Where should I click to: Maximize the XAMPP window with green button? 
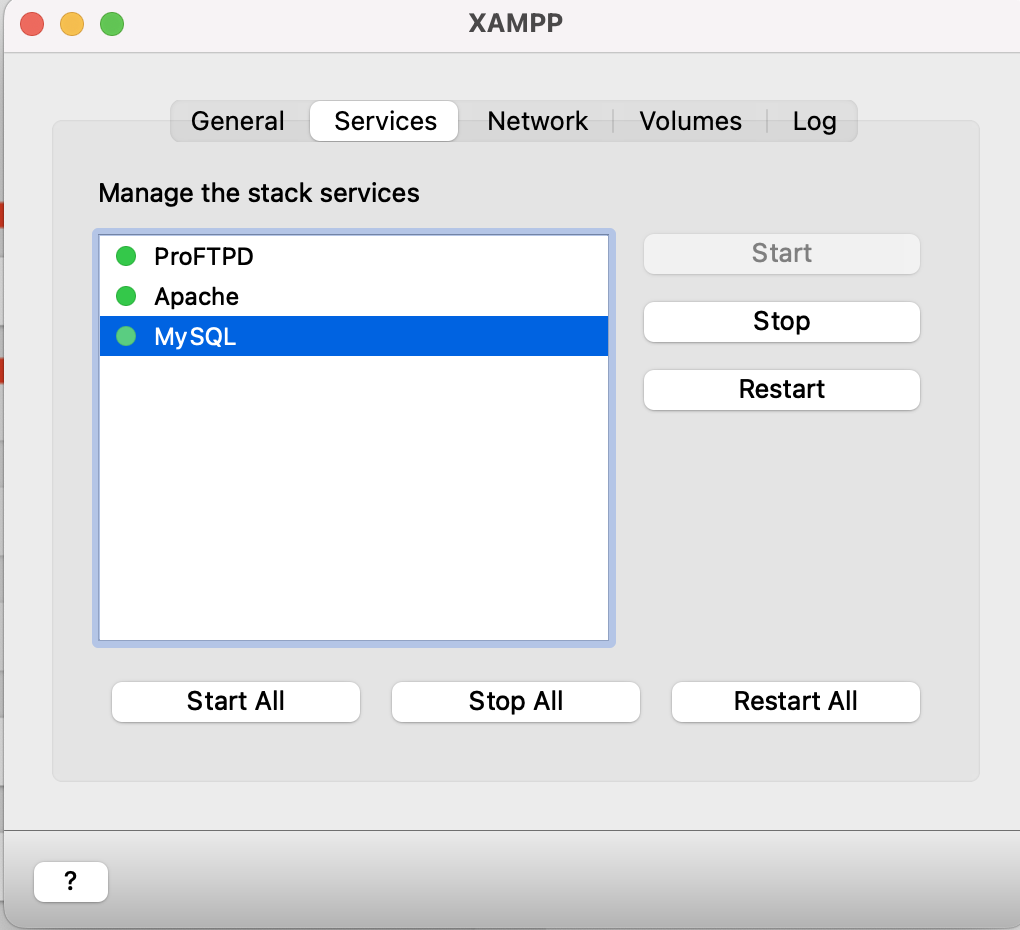click(x=112, y=24)
